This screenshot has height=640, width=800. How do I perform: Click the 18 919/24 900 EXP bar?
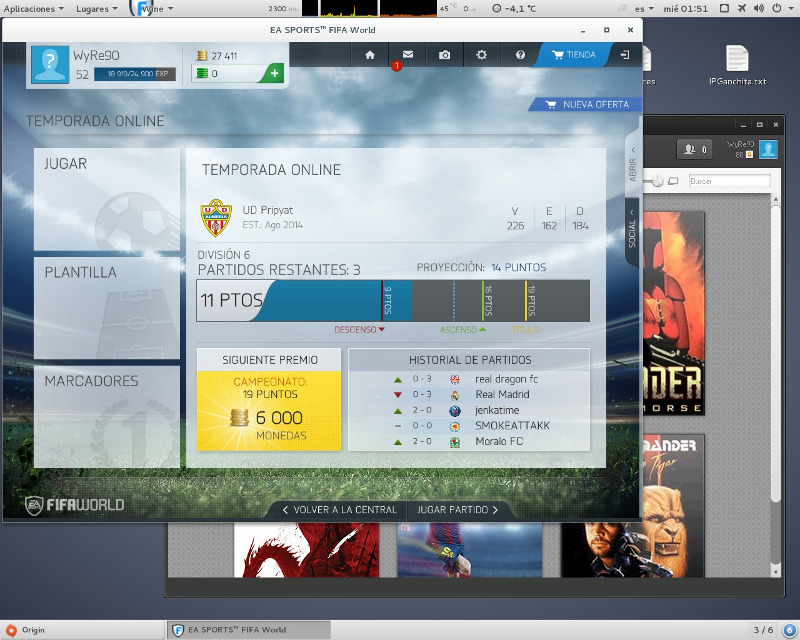click(135, 74)
